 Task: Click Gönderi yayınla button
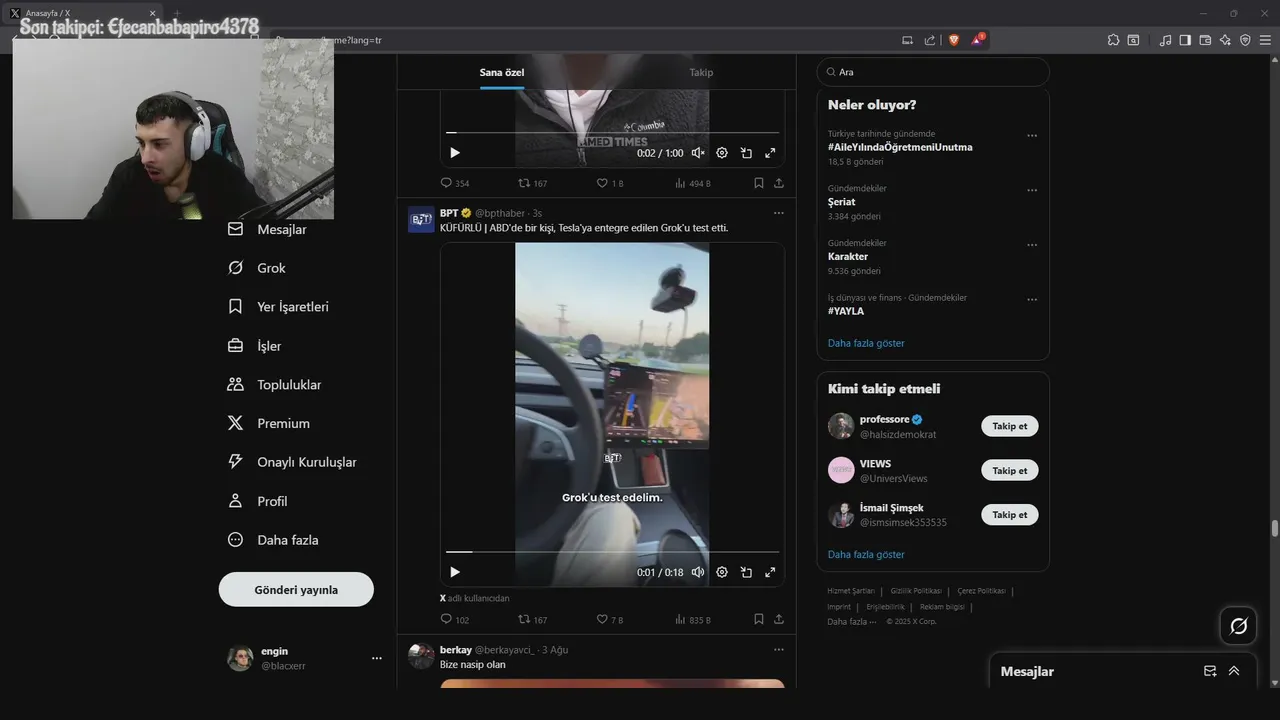[296, 589]
